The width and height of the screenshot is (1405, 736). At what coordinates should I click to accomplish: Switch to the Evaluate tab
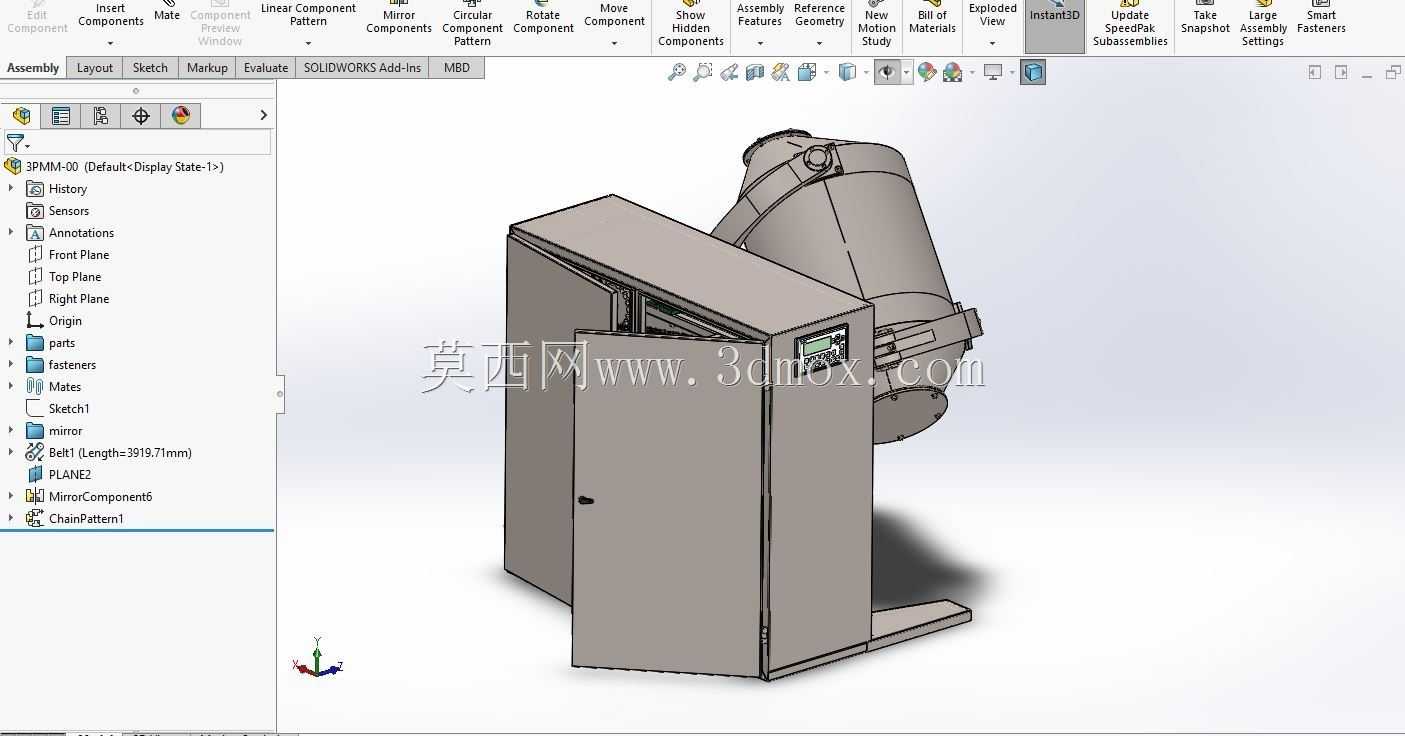tap(266, 68)
